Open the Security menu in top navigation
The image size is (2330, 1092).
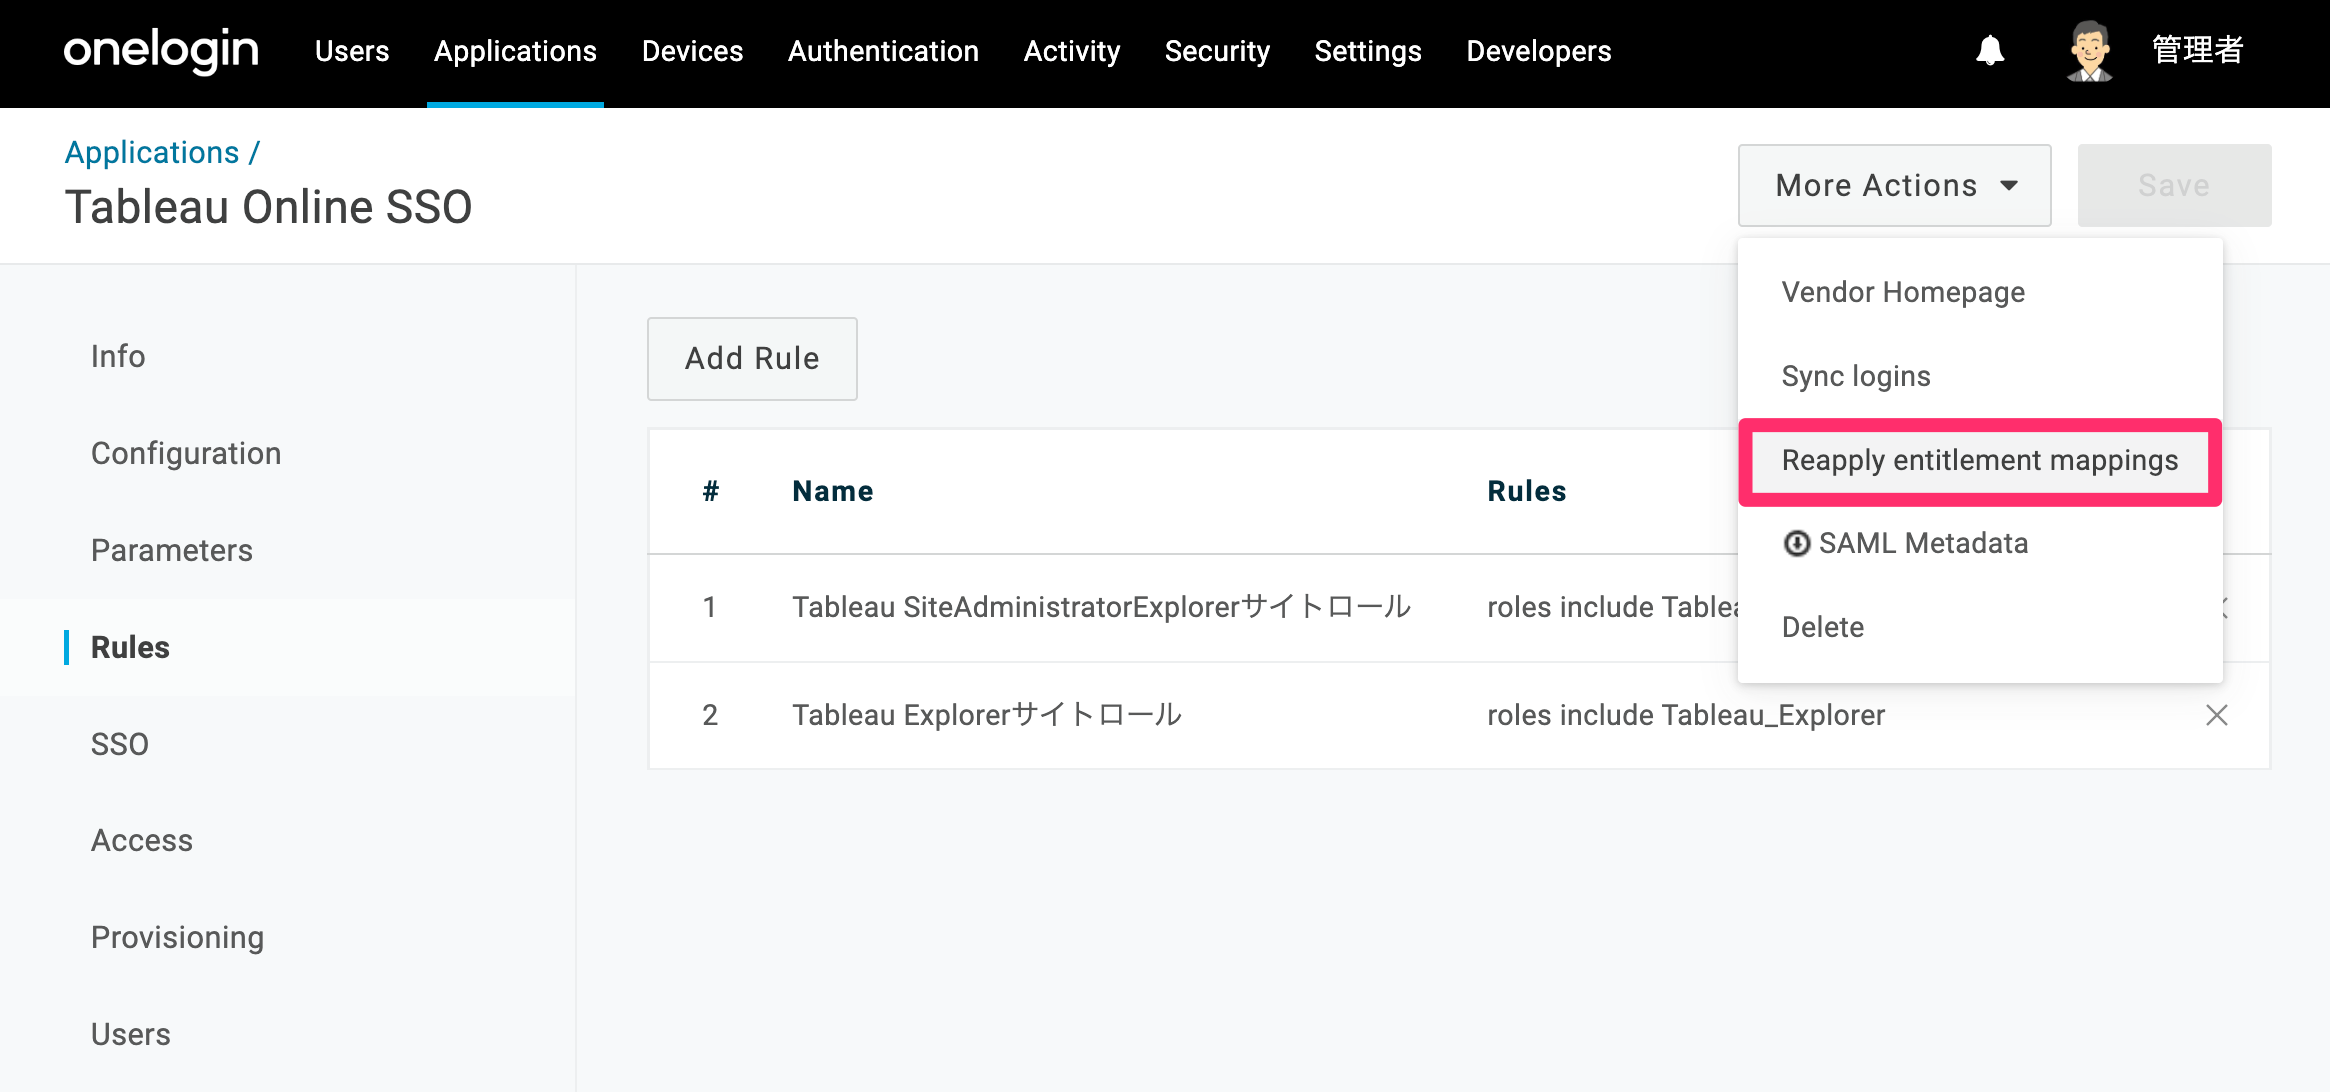[1217, 51]
